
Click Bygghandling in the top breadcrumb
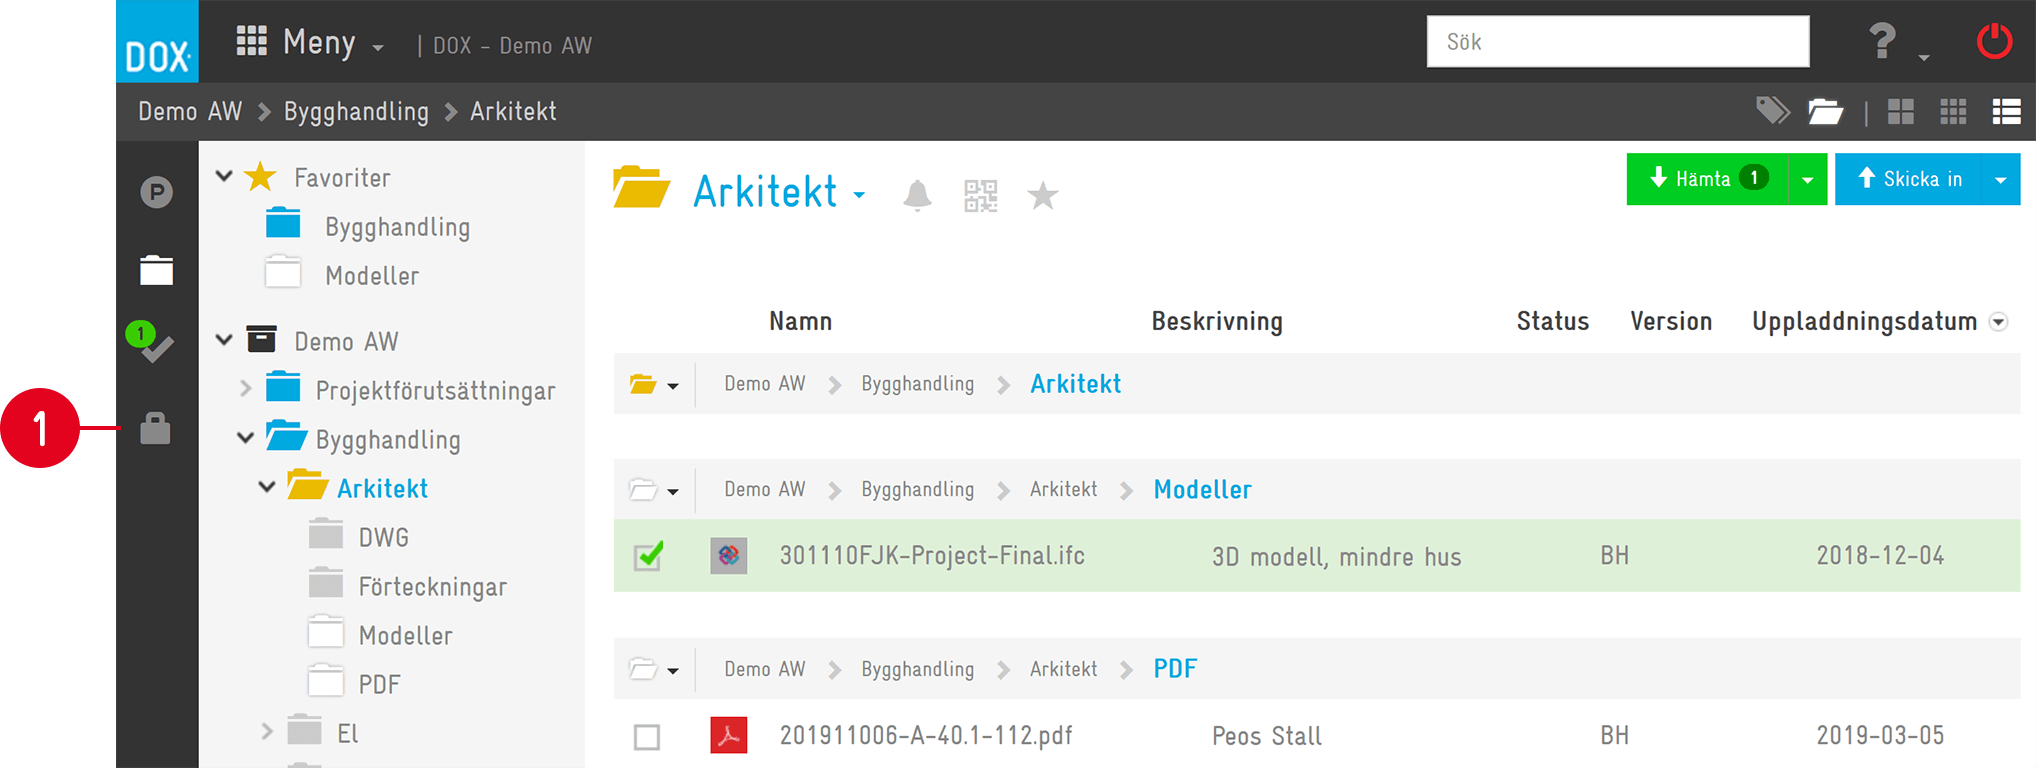(x=356, y=111)
